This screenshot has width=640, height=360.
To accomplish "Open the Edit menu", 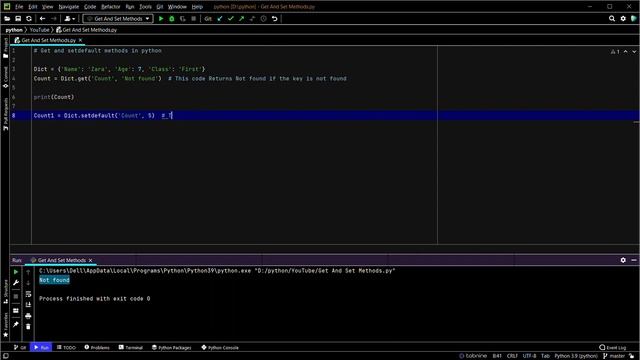I will 33,7.
